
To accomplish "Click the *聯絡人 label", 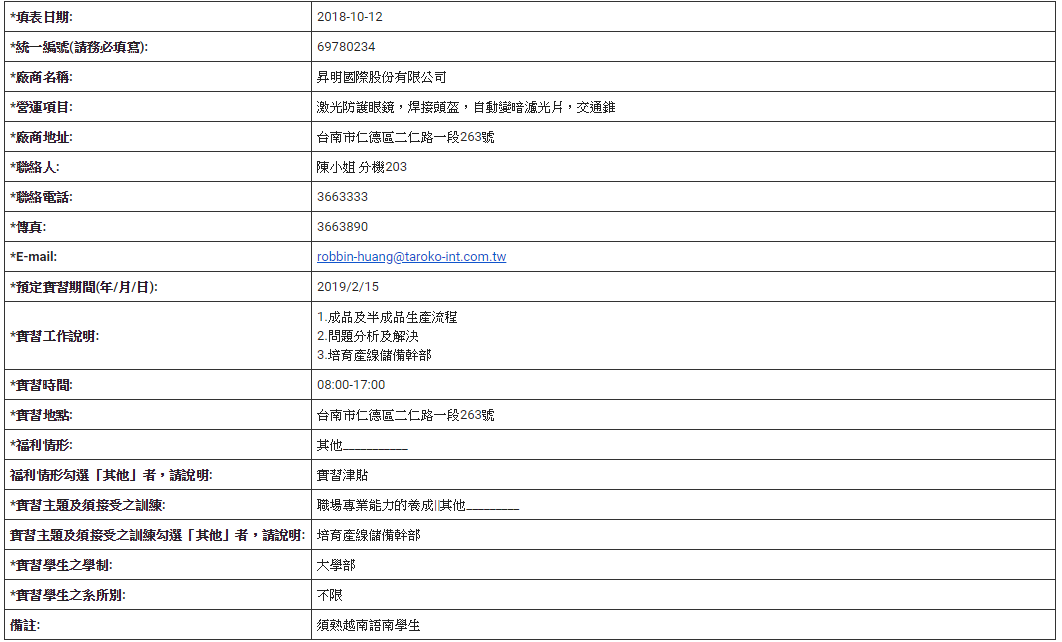I will (35, 167).
